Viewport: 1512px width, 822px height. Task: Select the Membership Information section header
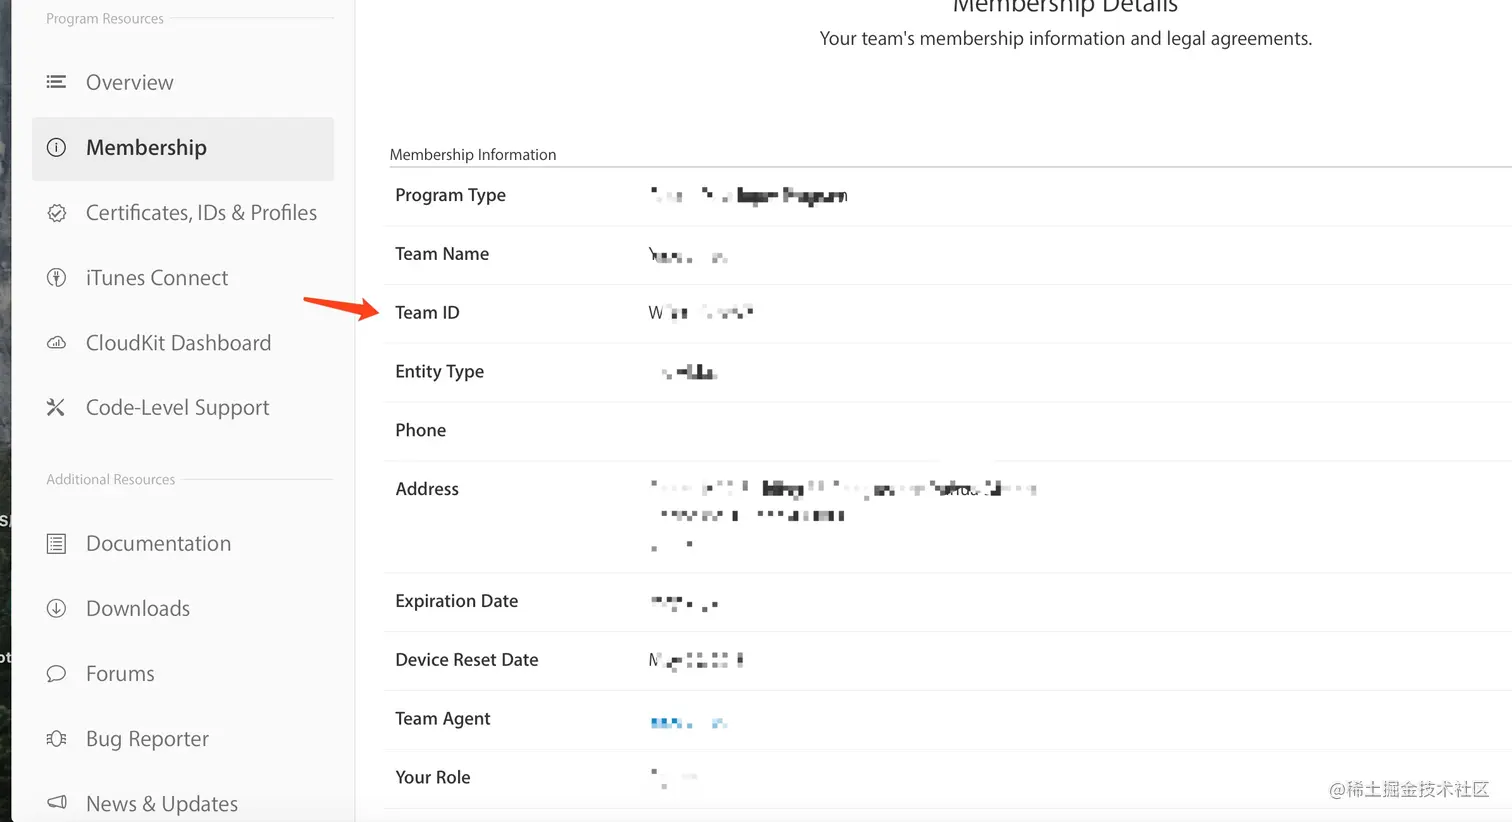tap(472, 154)
